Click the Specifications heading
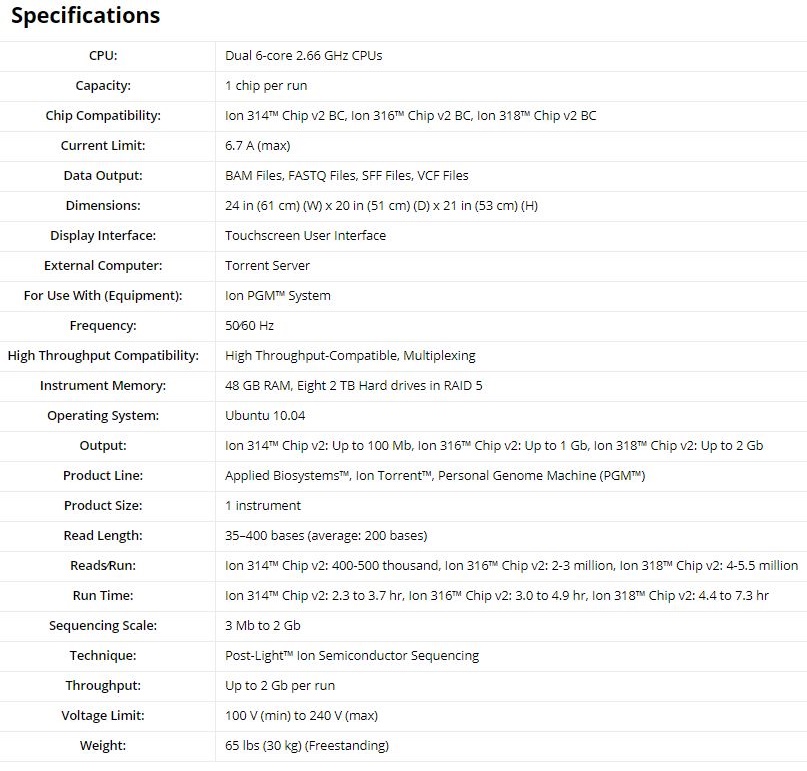Image resolution: width=807 pixels, height=771 pixels. (85, 16)
